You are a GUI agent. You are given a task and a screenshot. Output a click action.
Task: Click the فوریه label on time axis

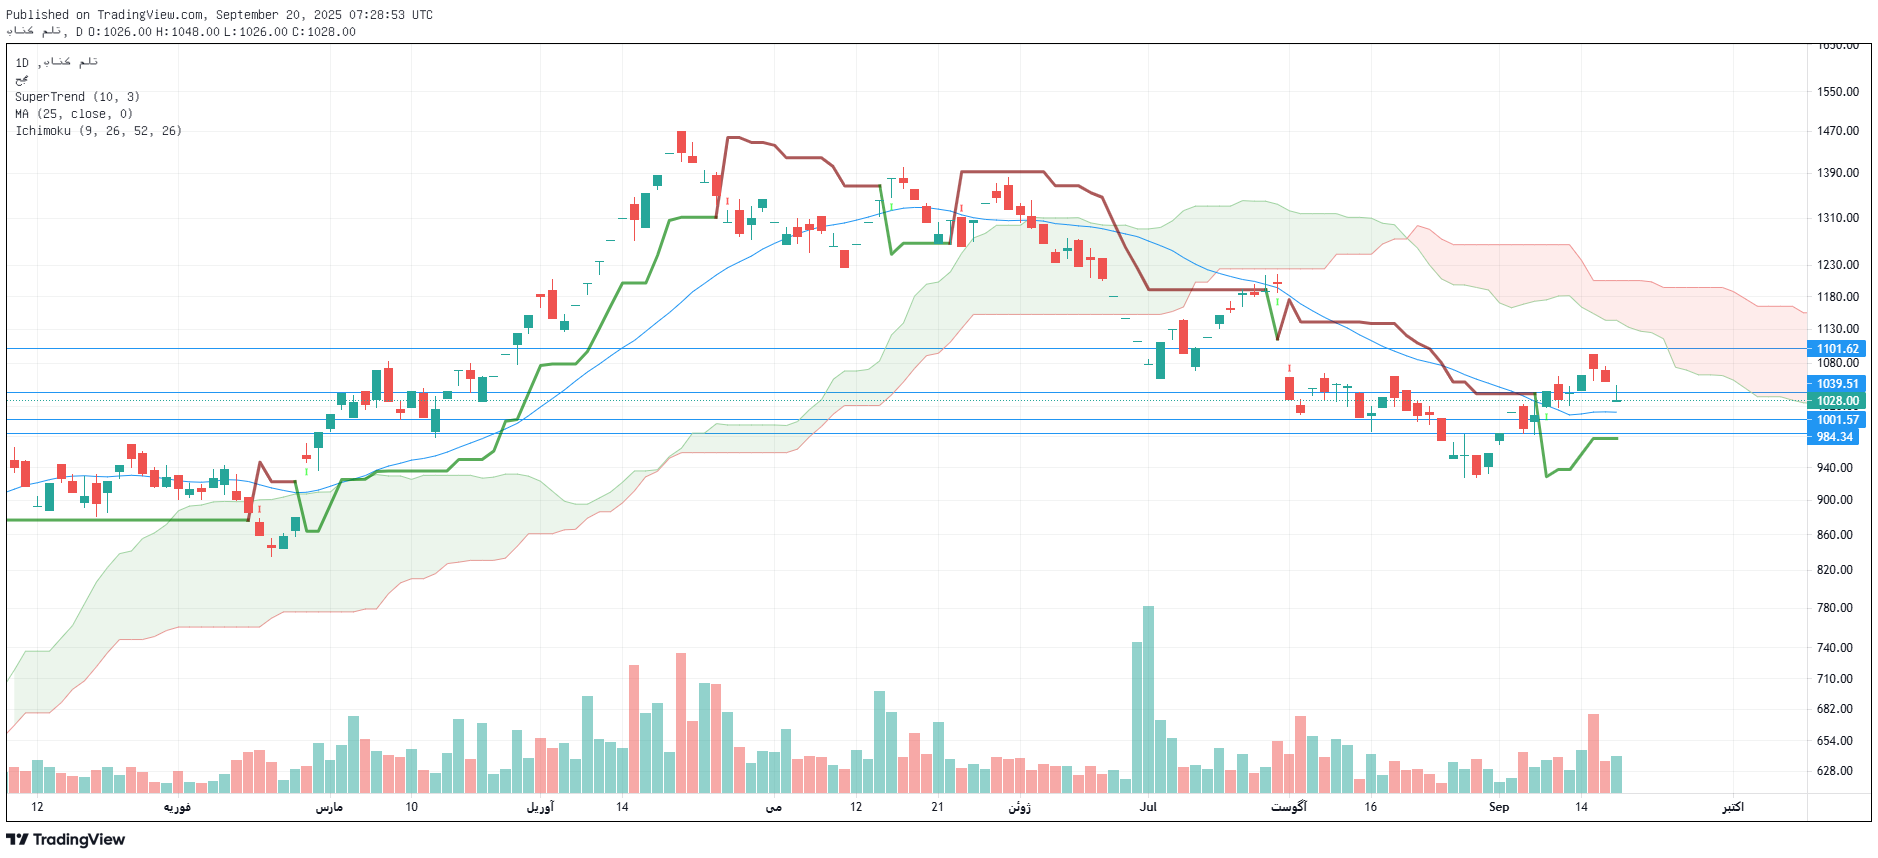[177, 807]
